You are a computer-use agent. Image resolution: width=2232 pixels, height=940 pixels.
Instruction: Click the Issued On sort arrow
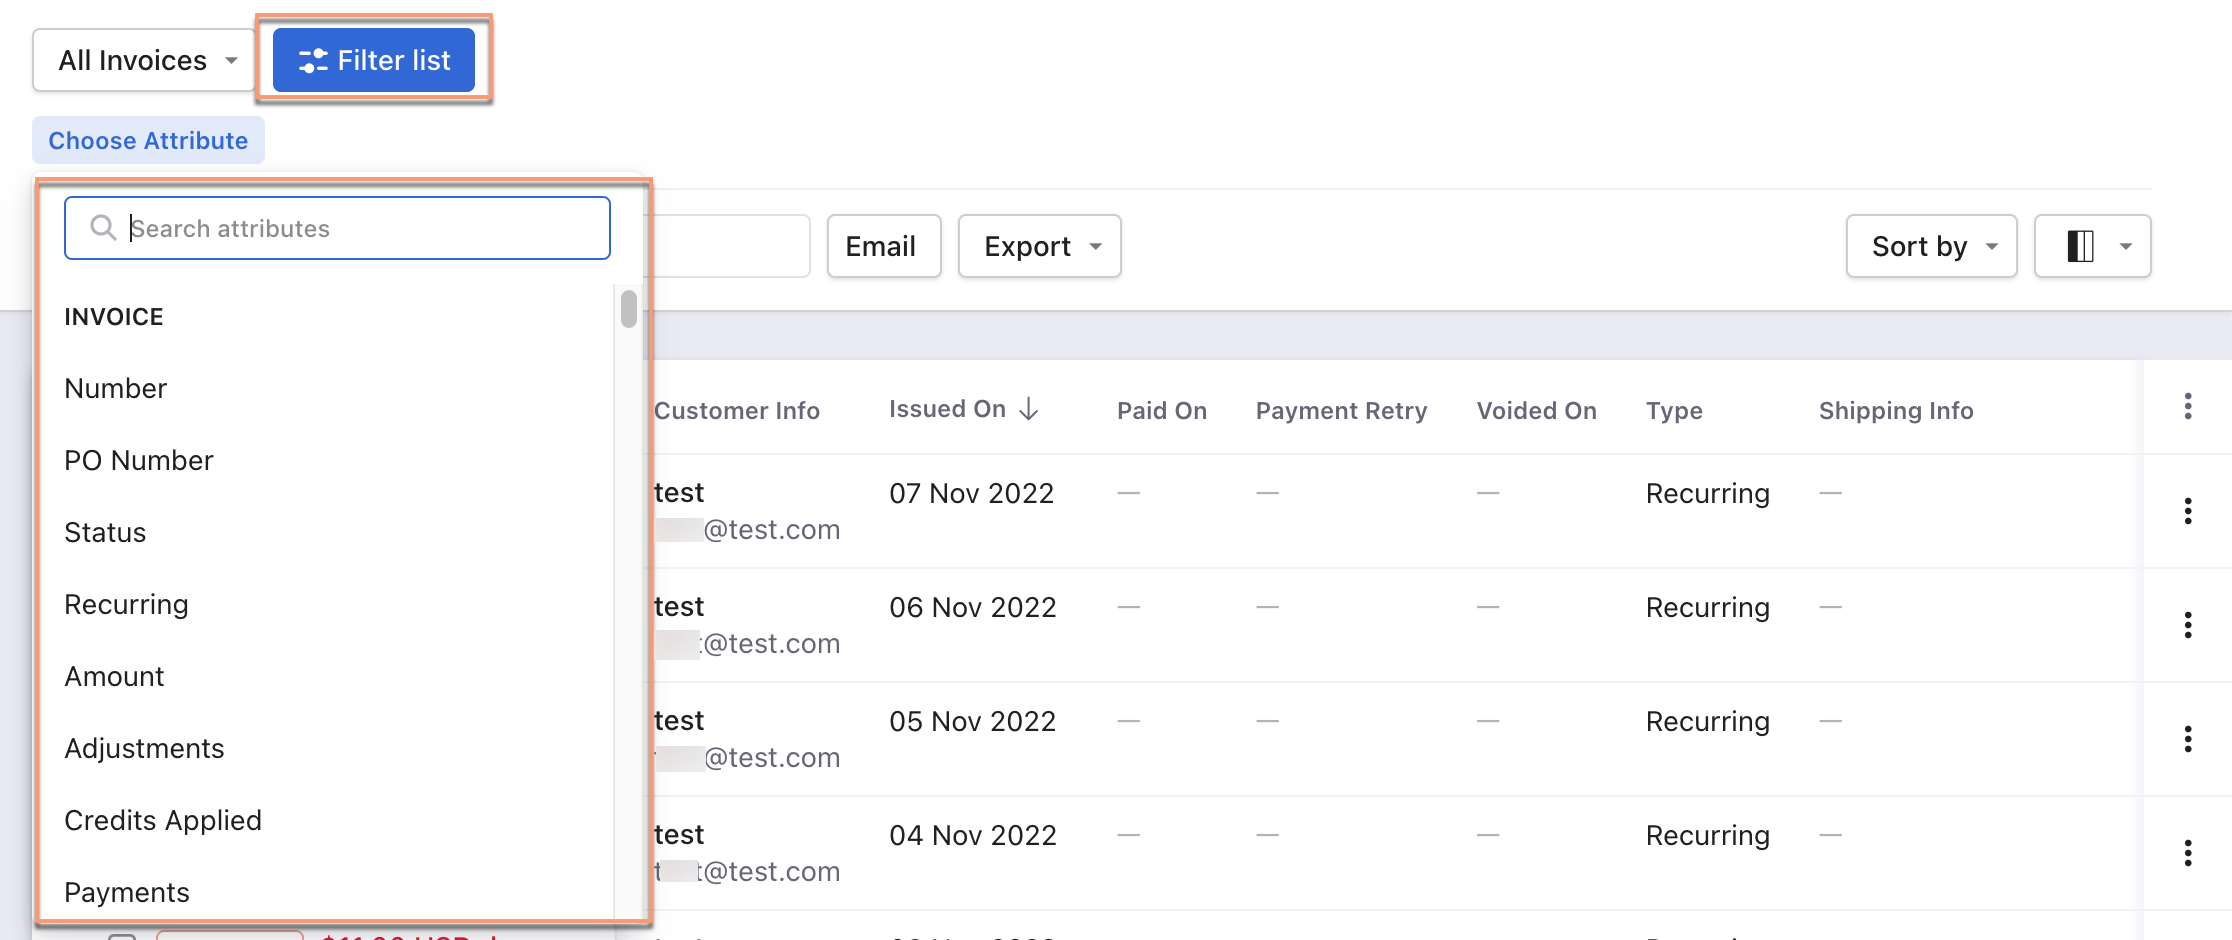[x=1029, y=409]
